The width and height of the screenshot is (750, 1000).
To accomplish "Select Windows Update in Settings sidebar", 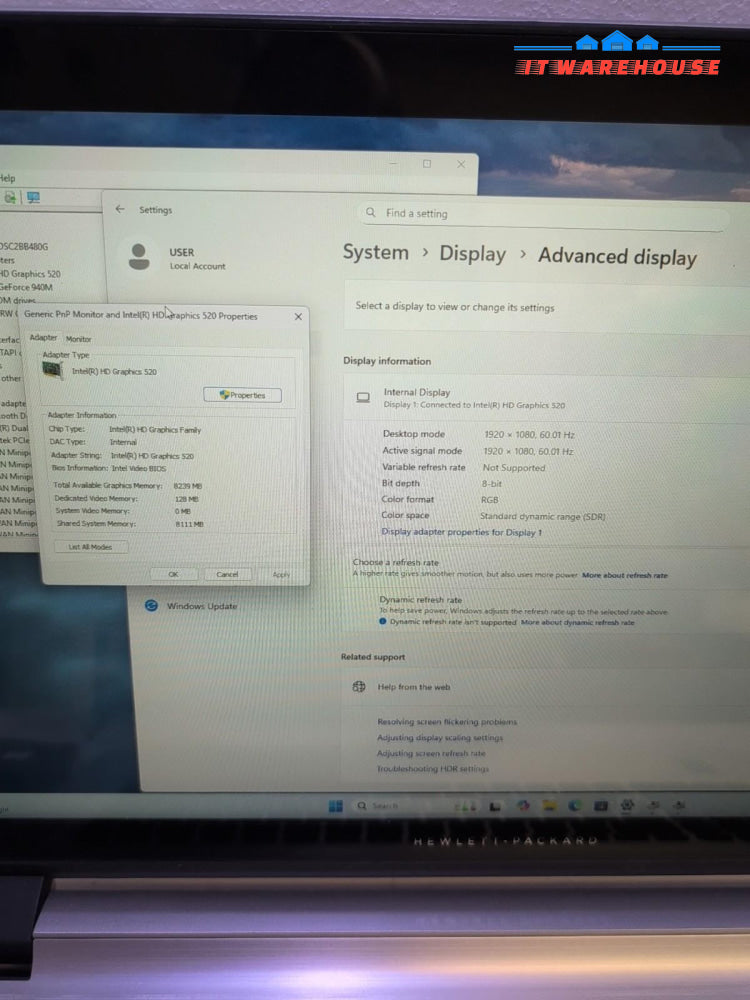I will 202,606.
